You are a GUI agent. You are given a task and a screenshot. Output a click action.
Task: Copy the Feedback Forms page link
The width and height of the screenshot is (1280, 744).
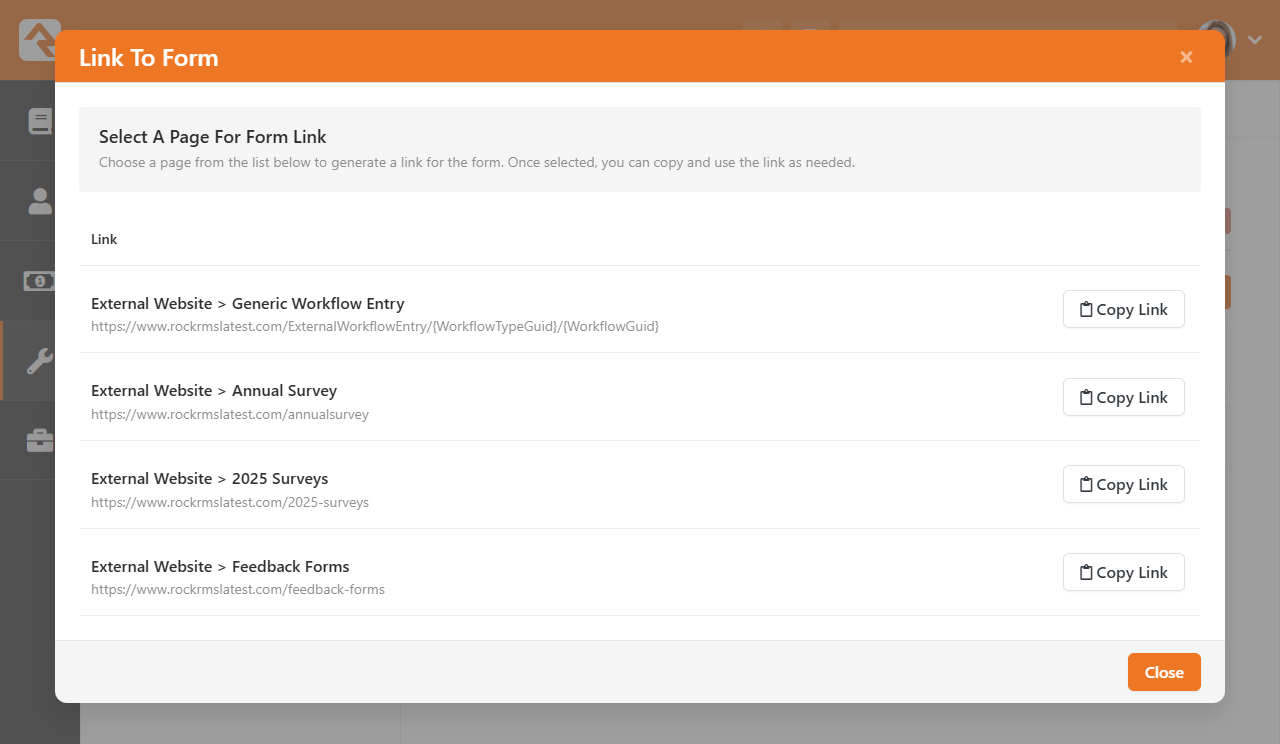[x=1123, y=573]
